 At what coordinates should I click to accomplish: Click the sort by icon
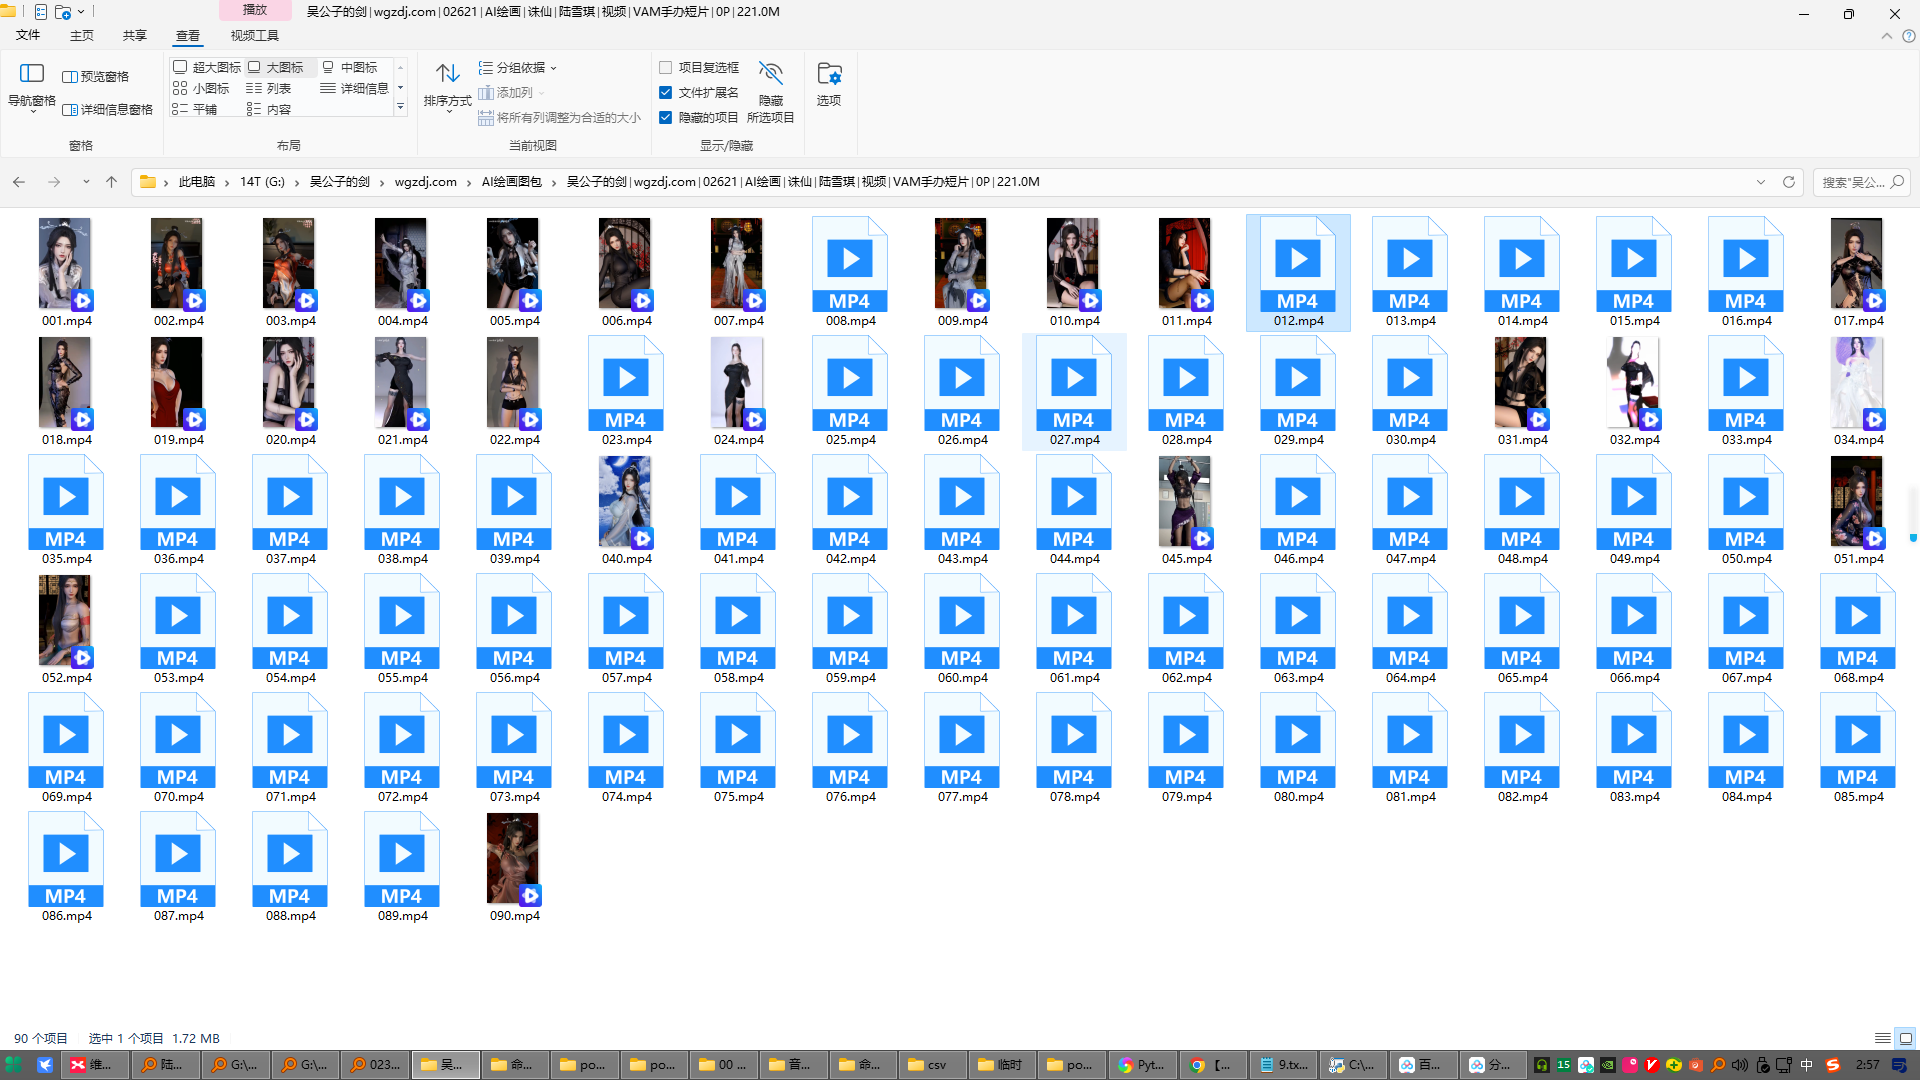(447, 74)
